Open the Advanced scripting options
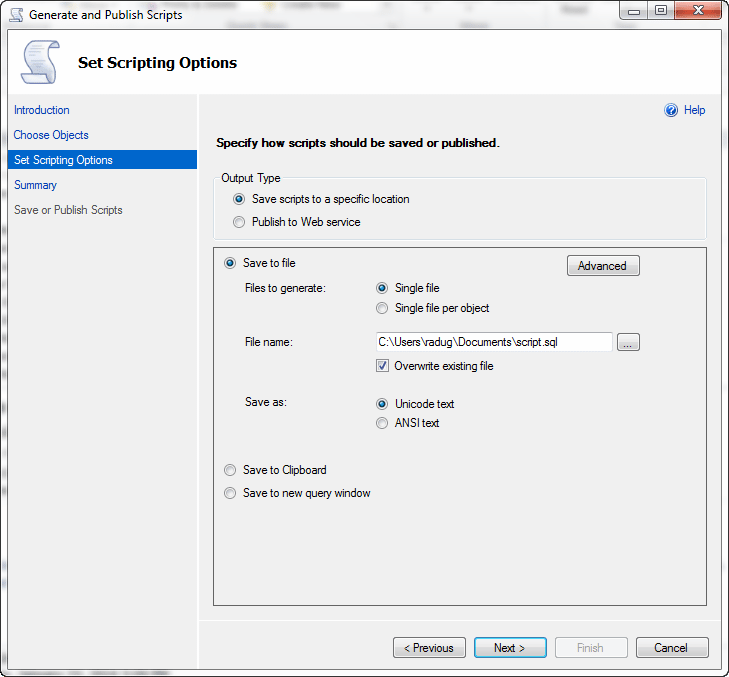 tap(603, 265)
